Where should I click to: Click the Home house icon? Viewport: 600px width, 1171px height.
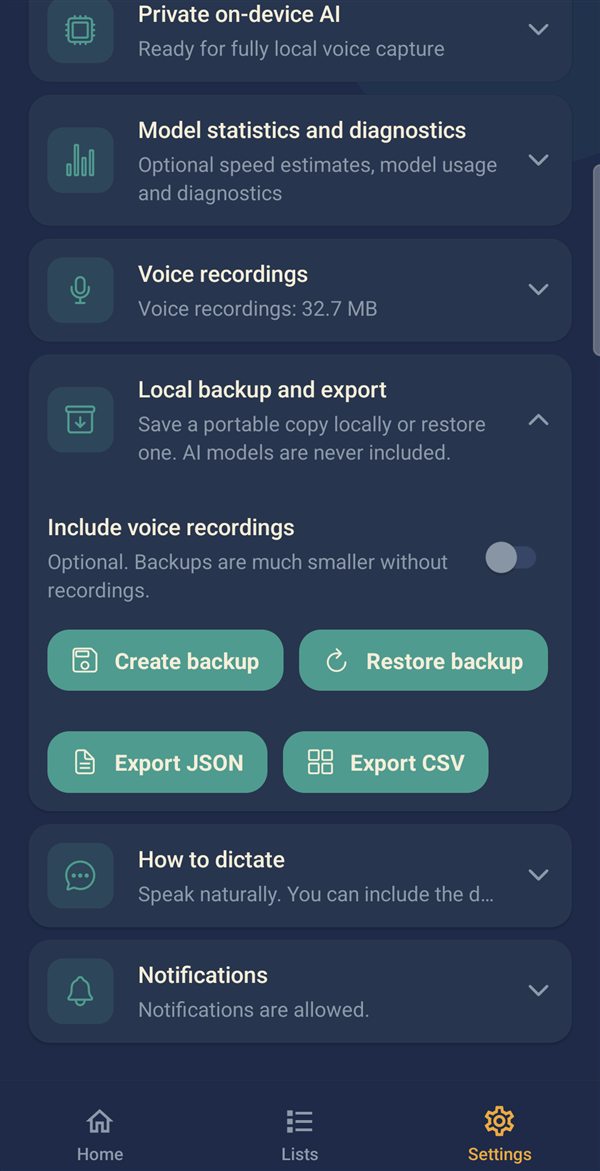tap(99, 1121)
